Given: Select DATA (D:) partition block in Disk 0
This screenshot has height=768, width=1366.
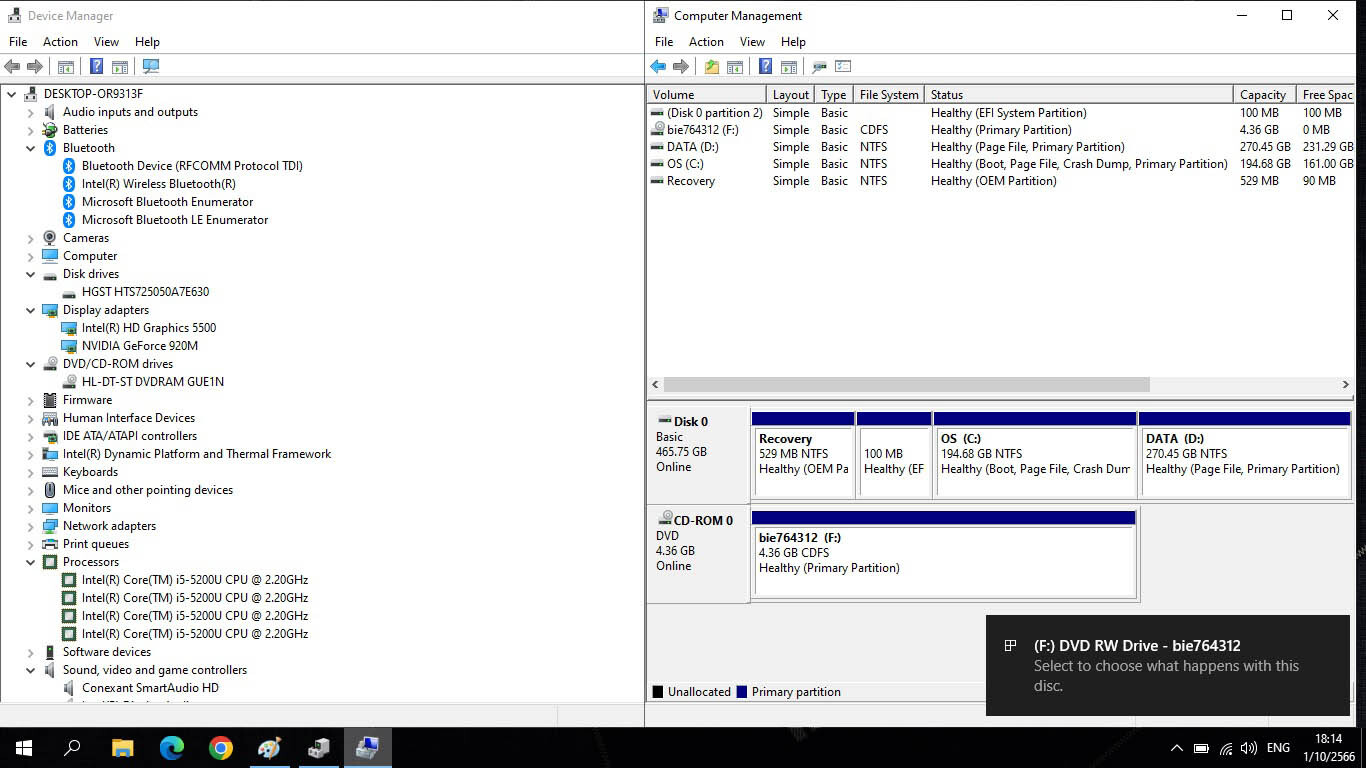Looking at the screenshot, I should pos(1245,454).
